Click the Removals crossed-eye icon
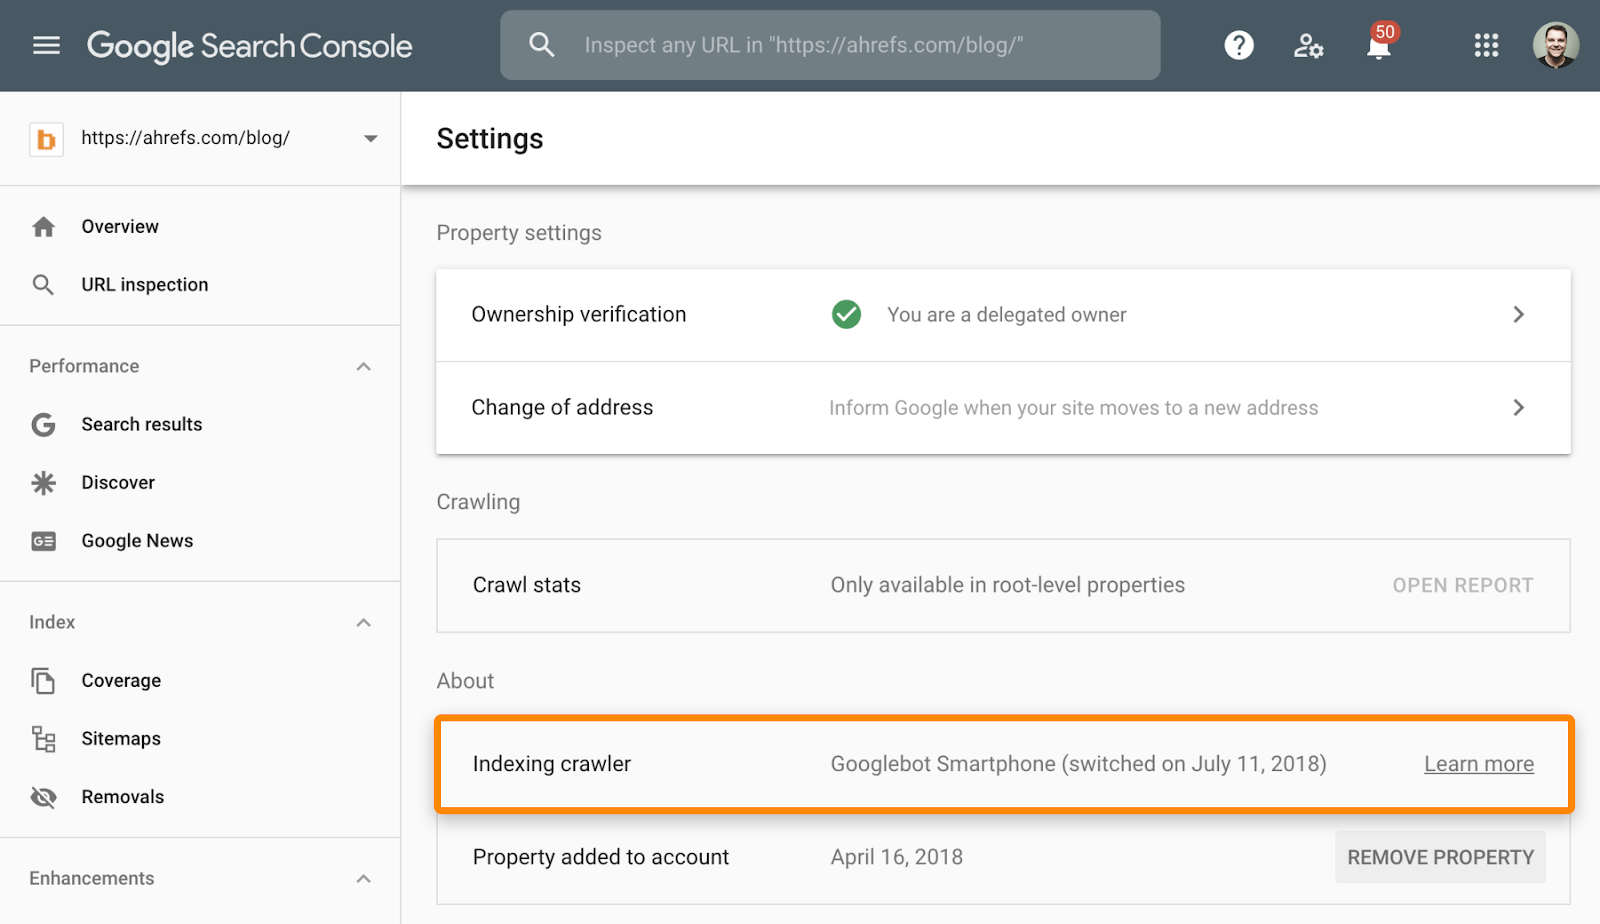 tap(43, 797)
